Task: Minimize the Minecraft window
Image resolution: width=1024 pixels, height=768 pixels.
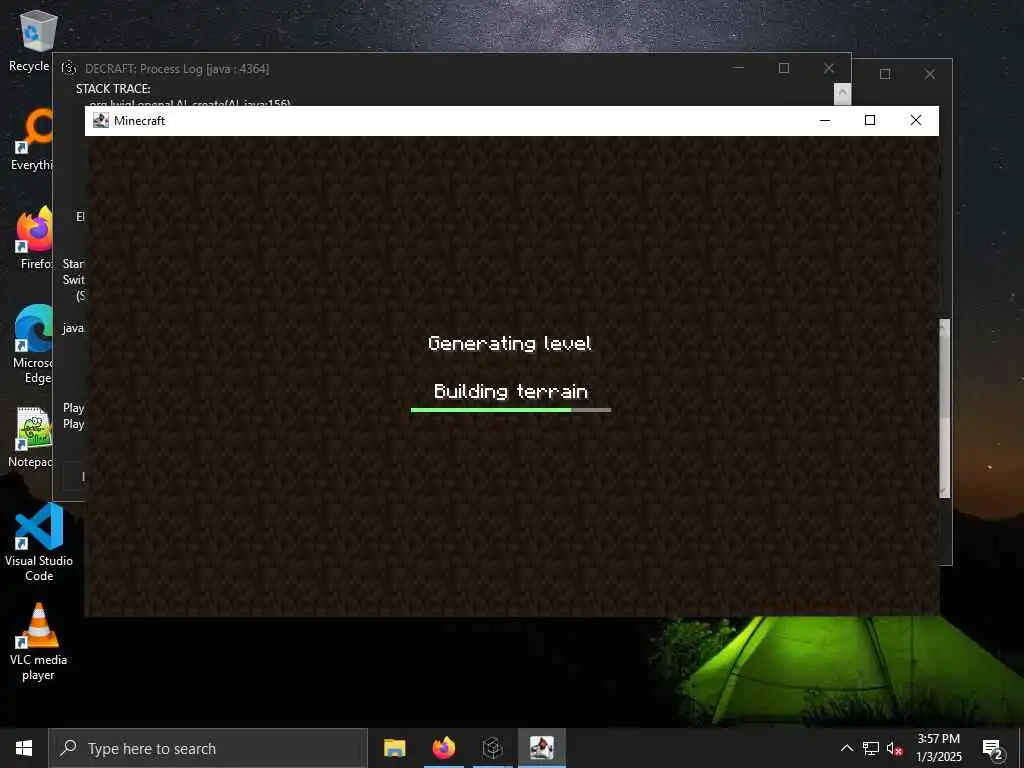Action: pyautogui.click(x=825, y=121)
